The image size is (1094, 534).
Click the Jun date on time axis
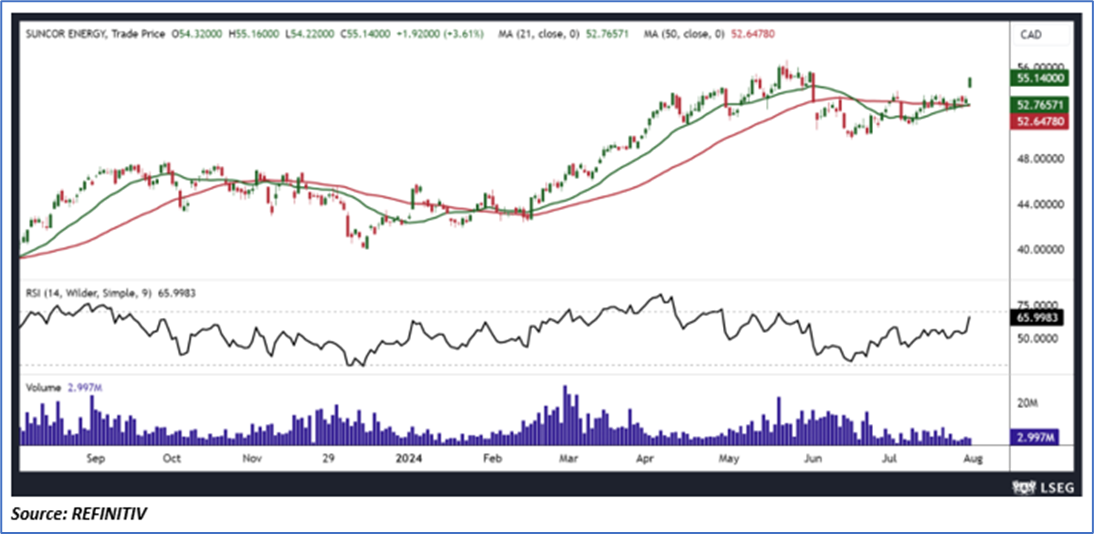[811, 459]
